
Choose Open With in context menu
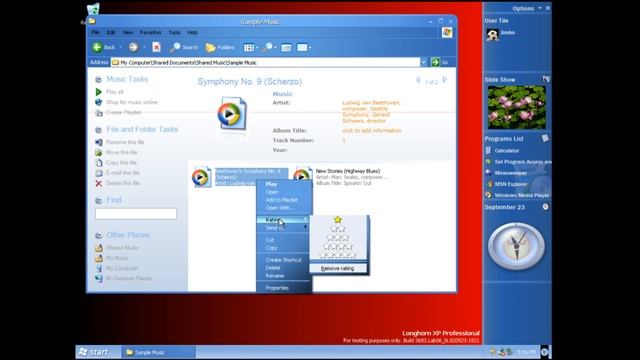pyautogui.click(x=280, y=208)
